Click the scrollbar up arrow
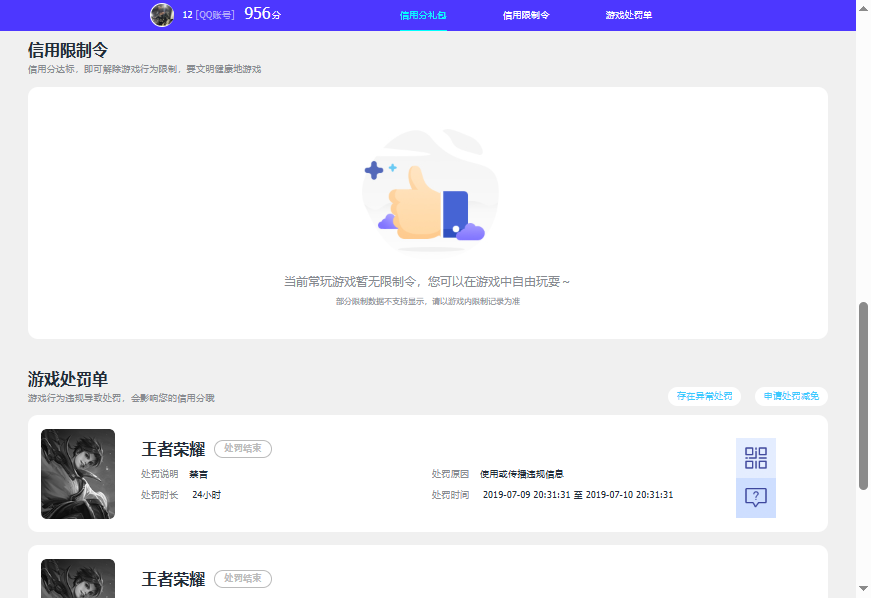This screenshot has height=598, width=871. tap(863, 7)
